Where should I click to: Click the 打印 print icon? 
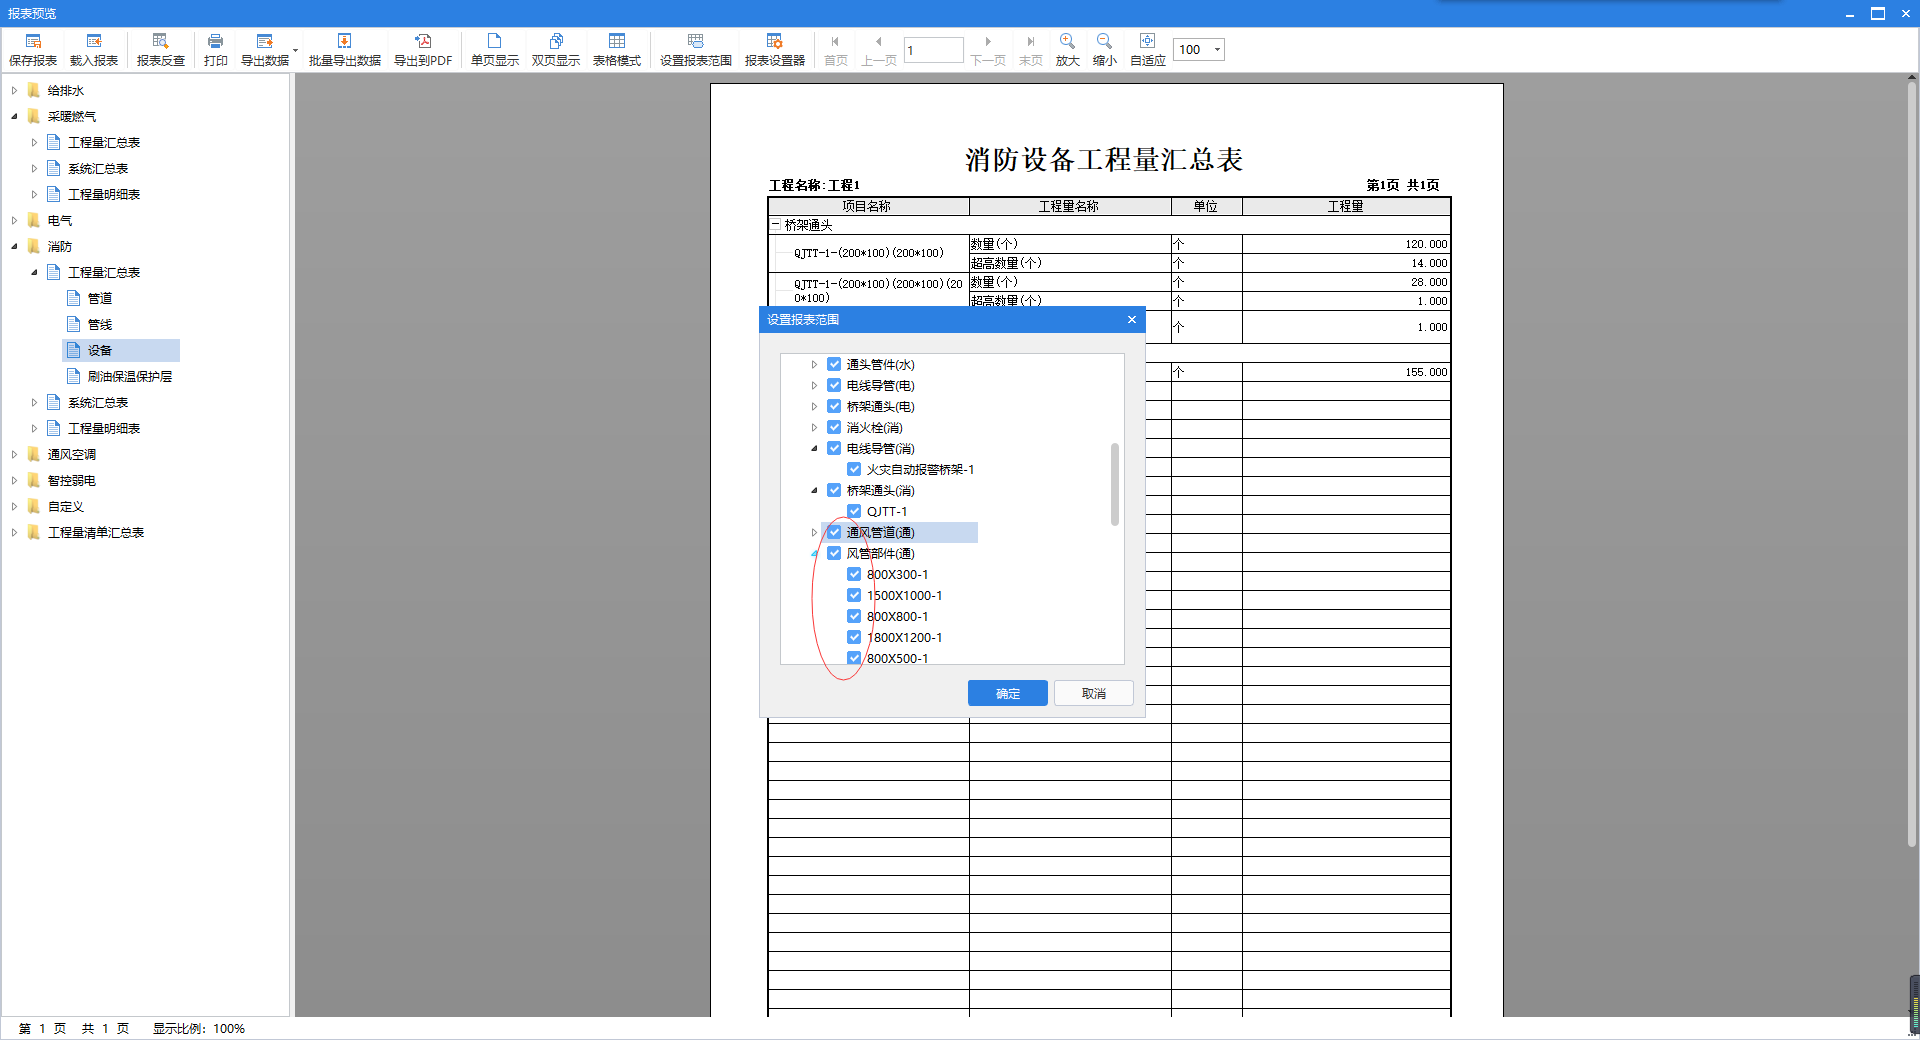(x=215, y=41)
